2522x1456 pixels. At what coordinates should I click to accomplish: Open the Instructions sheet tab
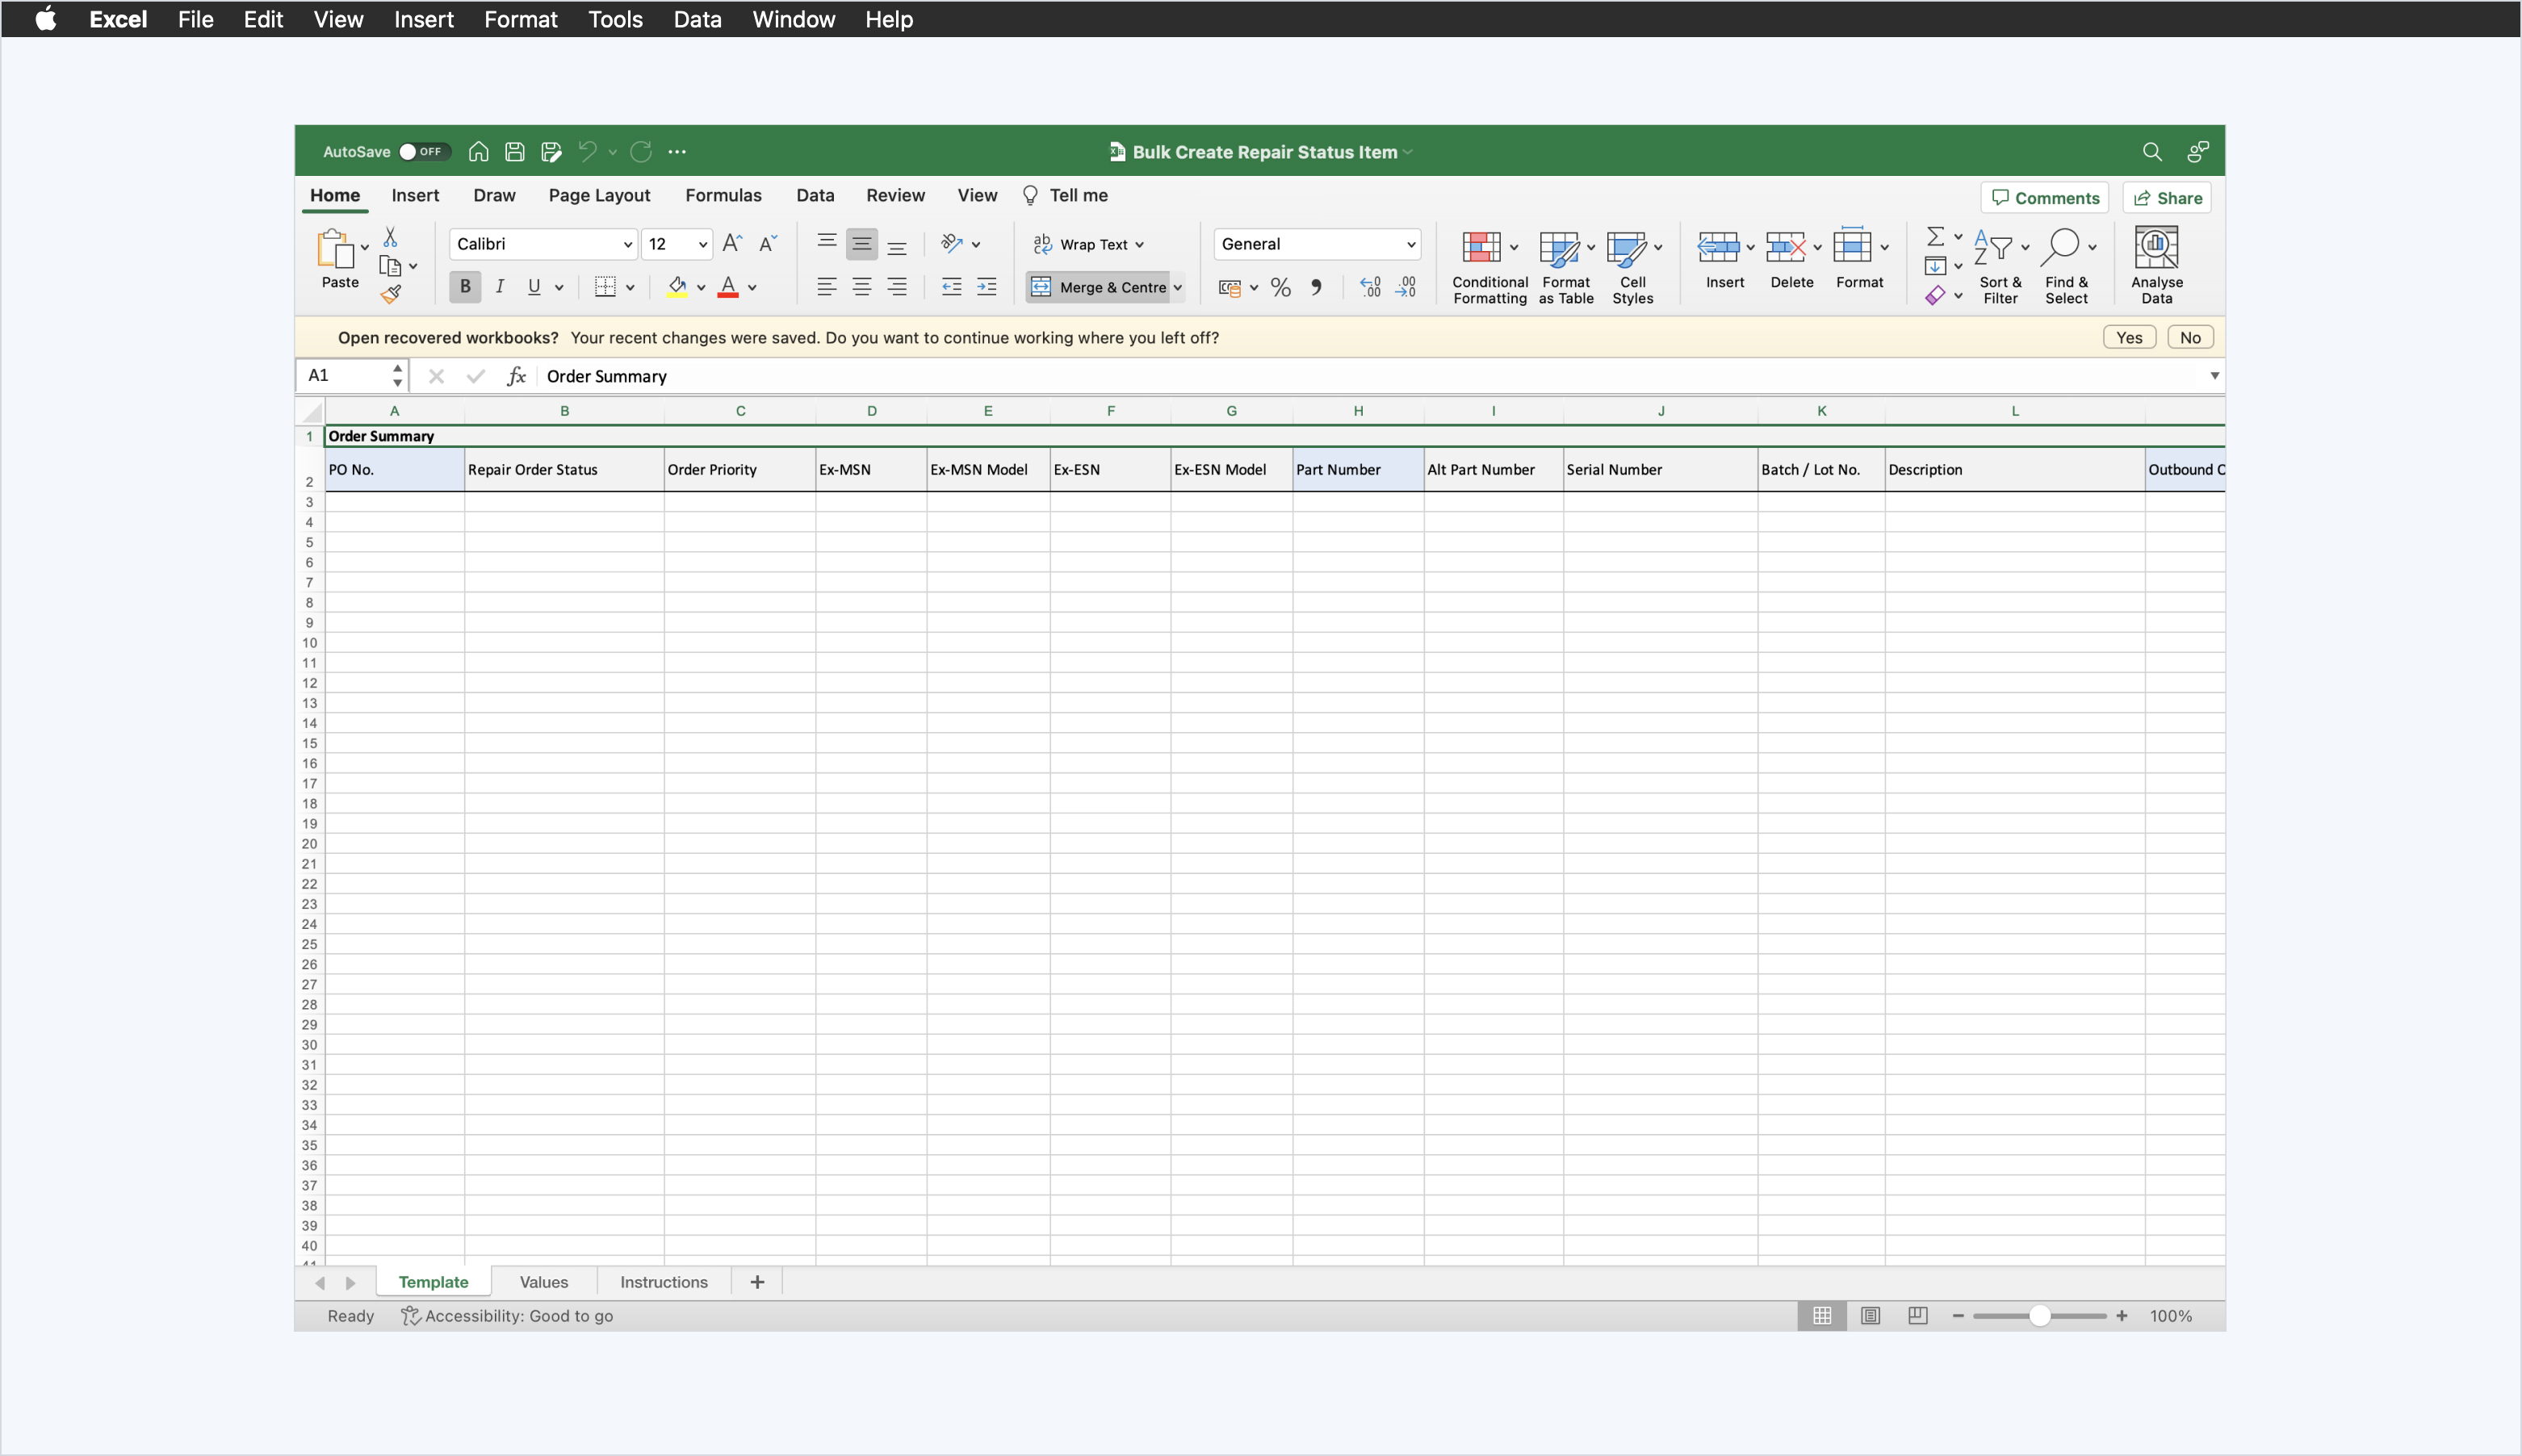pyautogui.click(x=664, y=1282)
